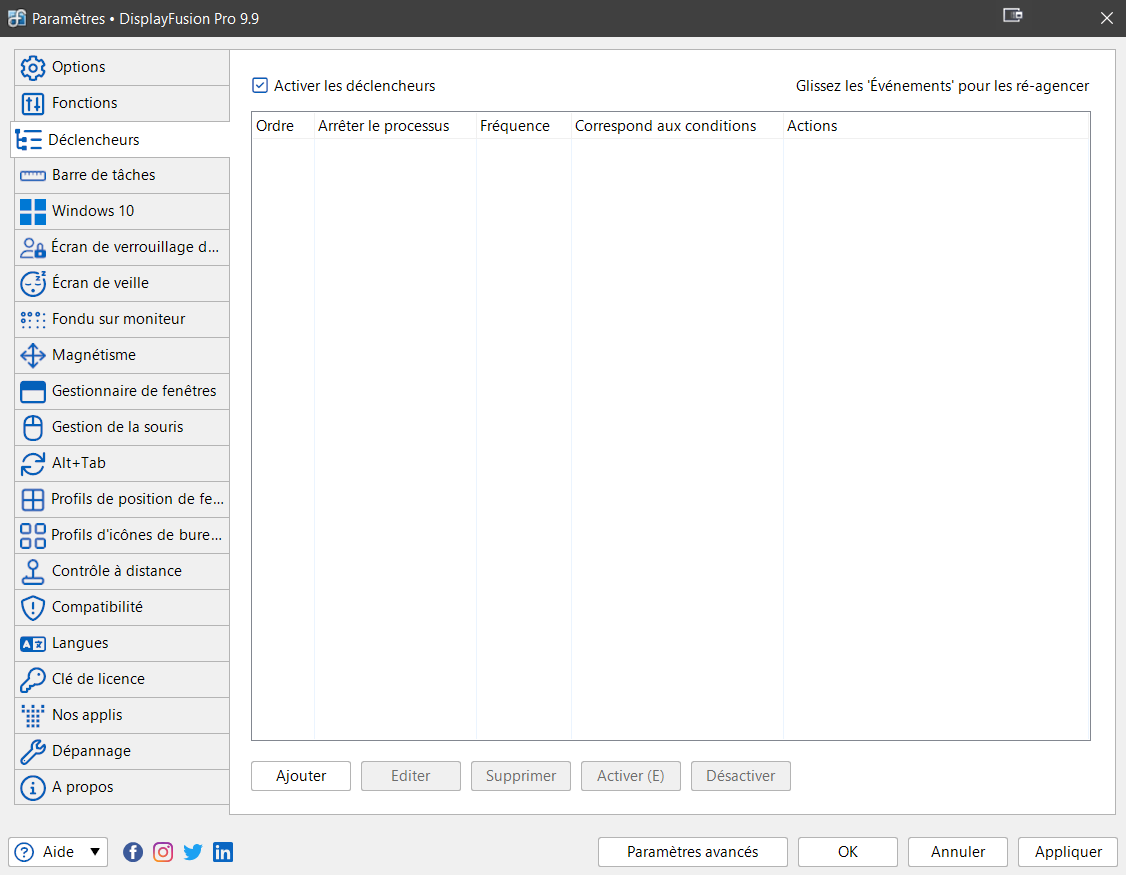Click the Options gear icon
1126x875 pixels.
click(32, 68)
